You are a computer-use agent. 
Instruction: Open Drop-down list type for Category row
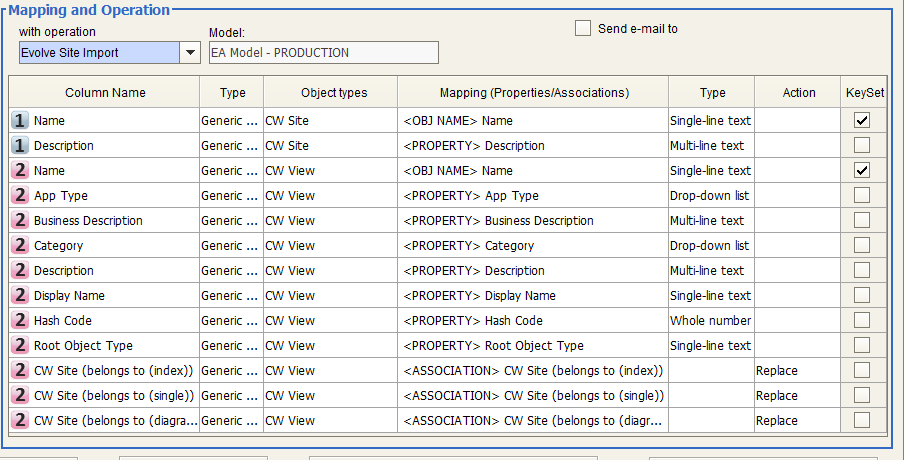pos(710,245)
